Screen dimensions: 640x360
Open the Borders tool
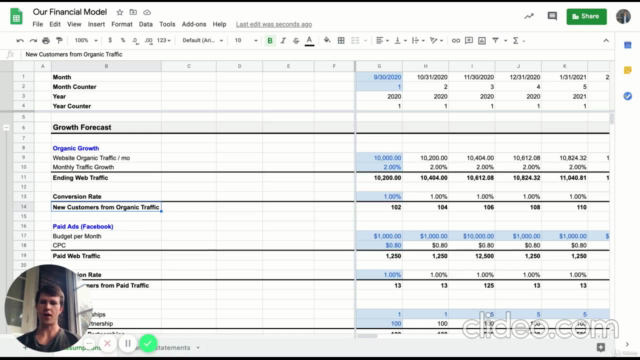click(x=341, y=40)
